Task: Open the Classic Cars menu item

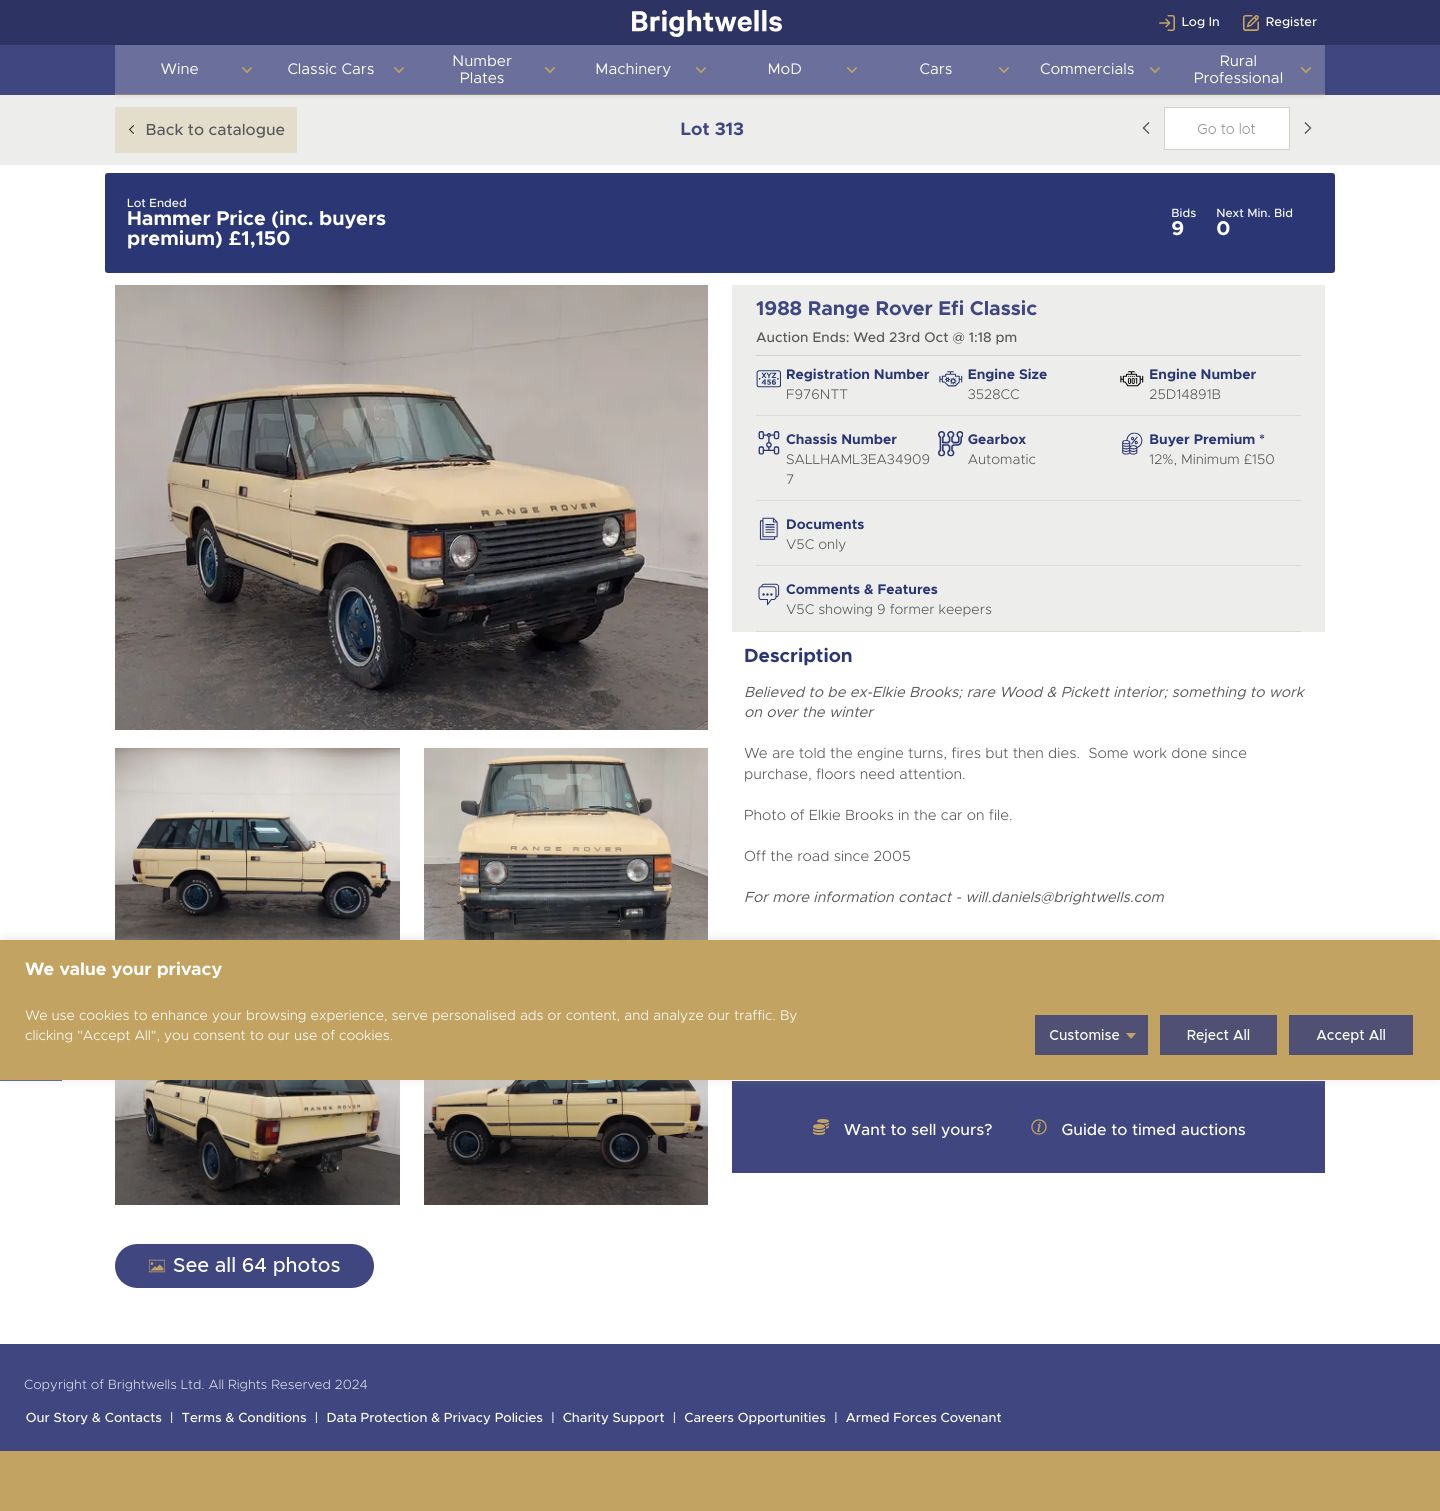Action: tap(331, 69)
